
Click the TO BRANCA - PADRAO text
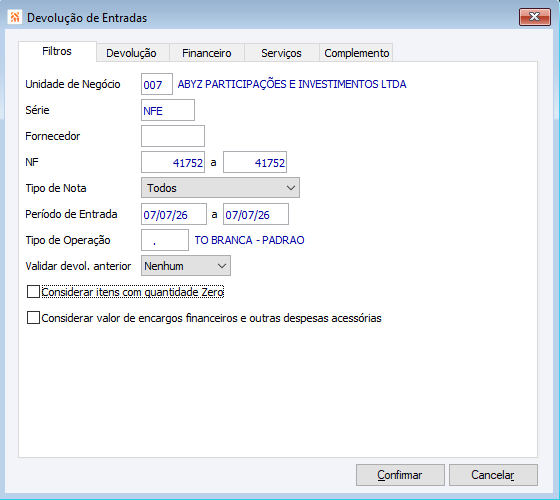249,240
